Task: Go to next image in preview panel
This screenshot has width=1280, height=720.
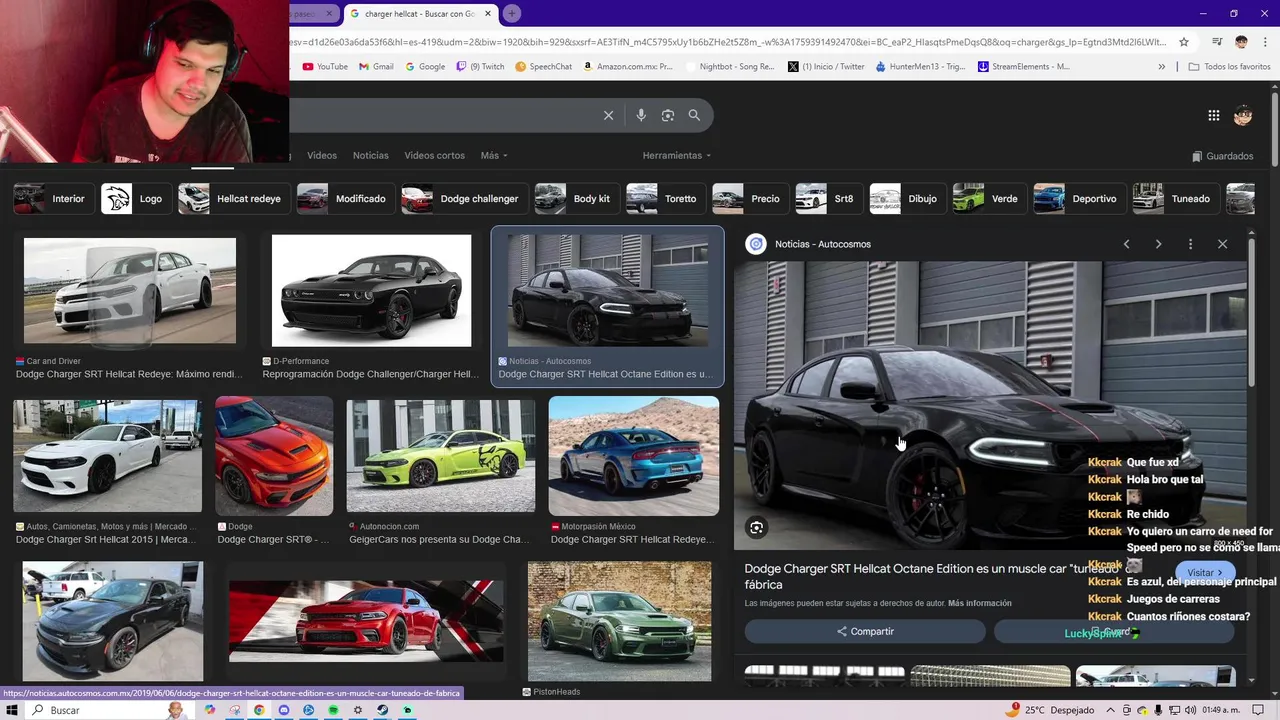Action: tap(1158, 244)
